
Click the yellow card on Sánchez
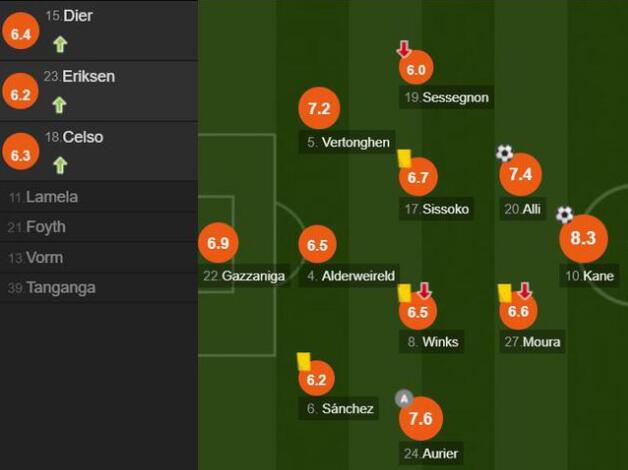[x=304, y=362]
